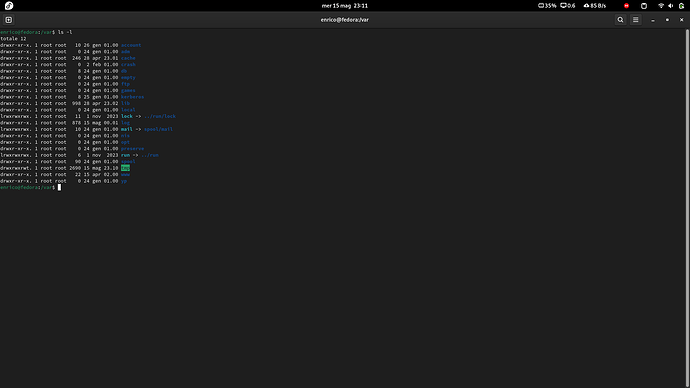Click the 'account' directory name
690x388 pixels.
(131, 45)
